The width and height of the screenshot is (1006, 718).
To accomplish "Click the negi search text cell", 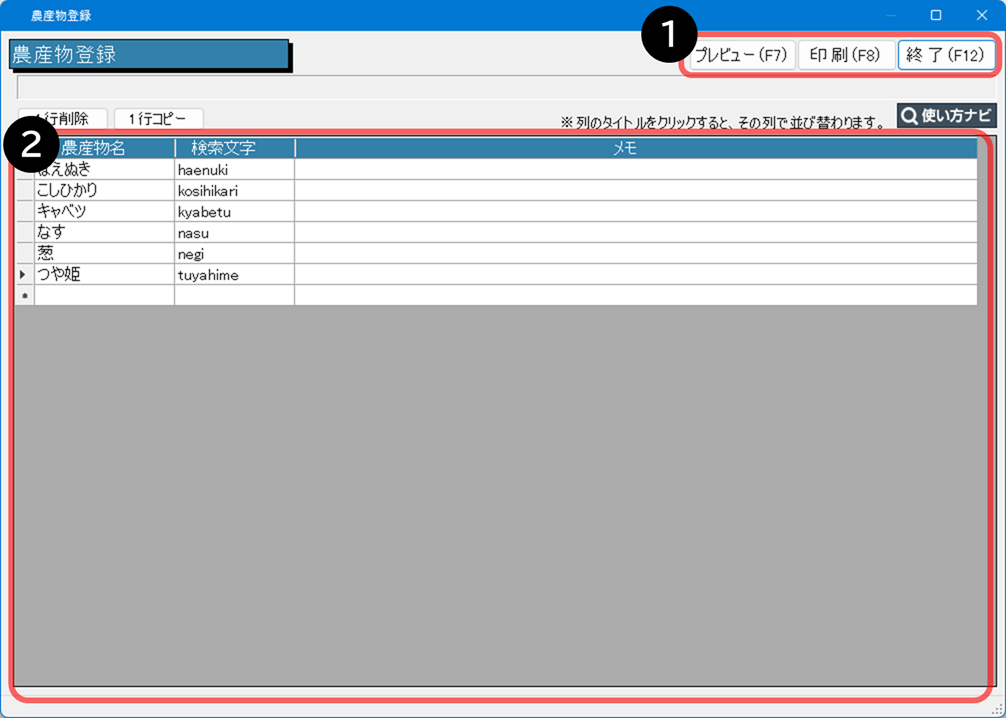I will pos(234,254).
